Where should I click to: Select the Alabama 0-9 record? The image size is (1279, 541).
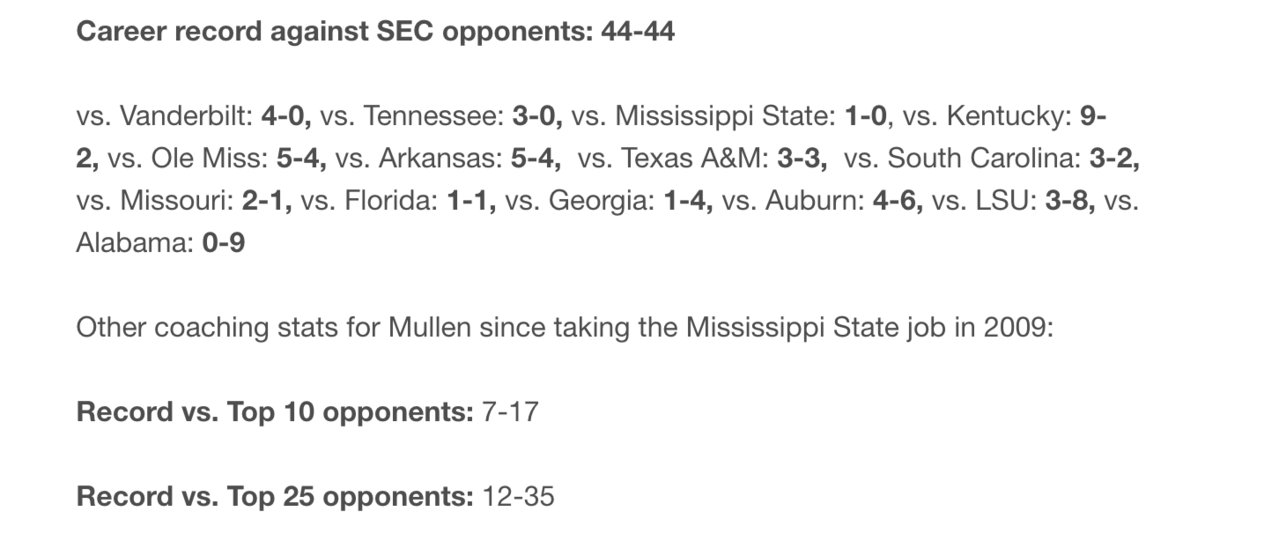pyautogui.click(x=160, y=242)
